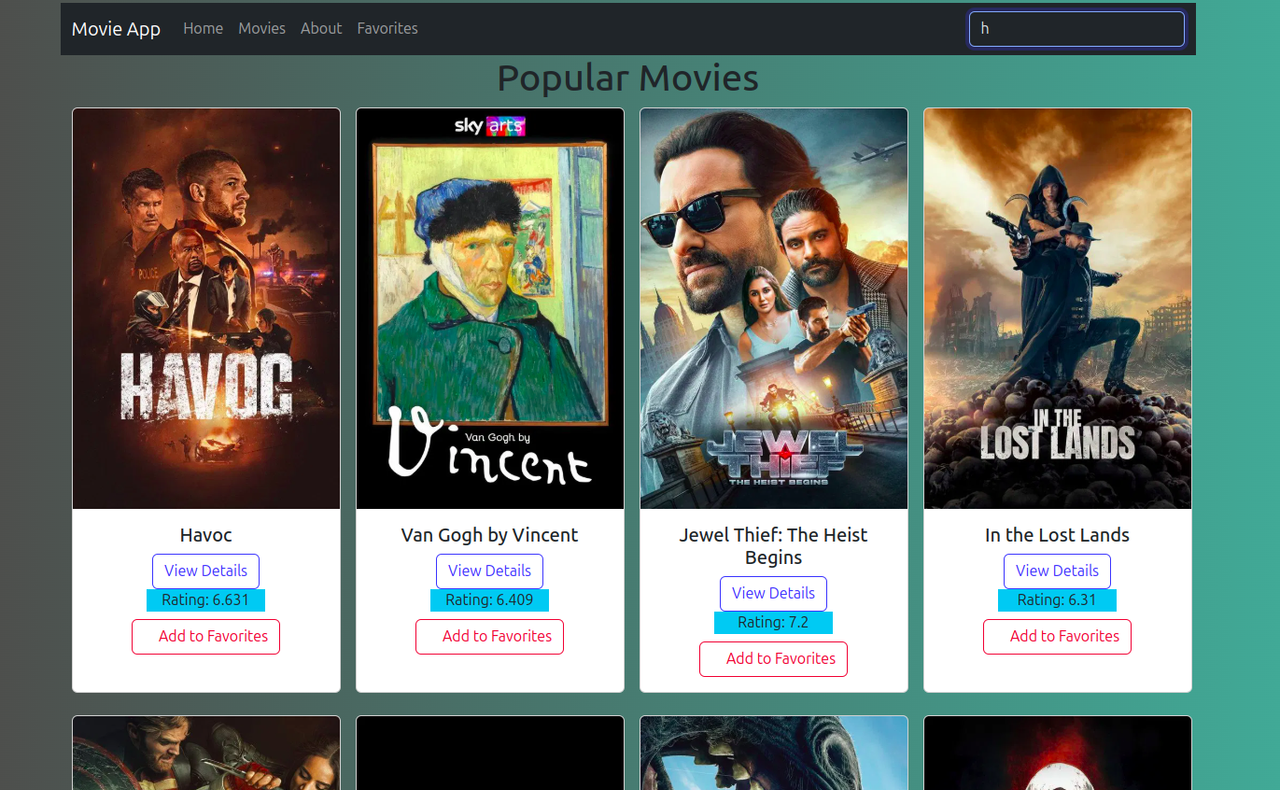1280x790 pixels.
Task: View Details for Jewel Thief
Action: coord(774,593)
